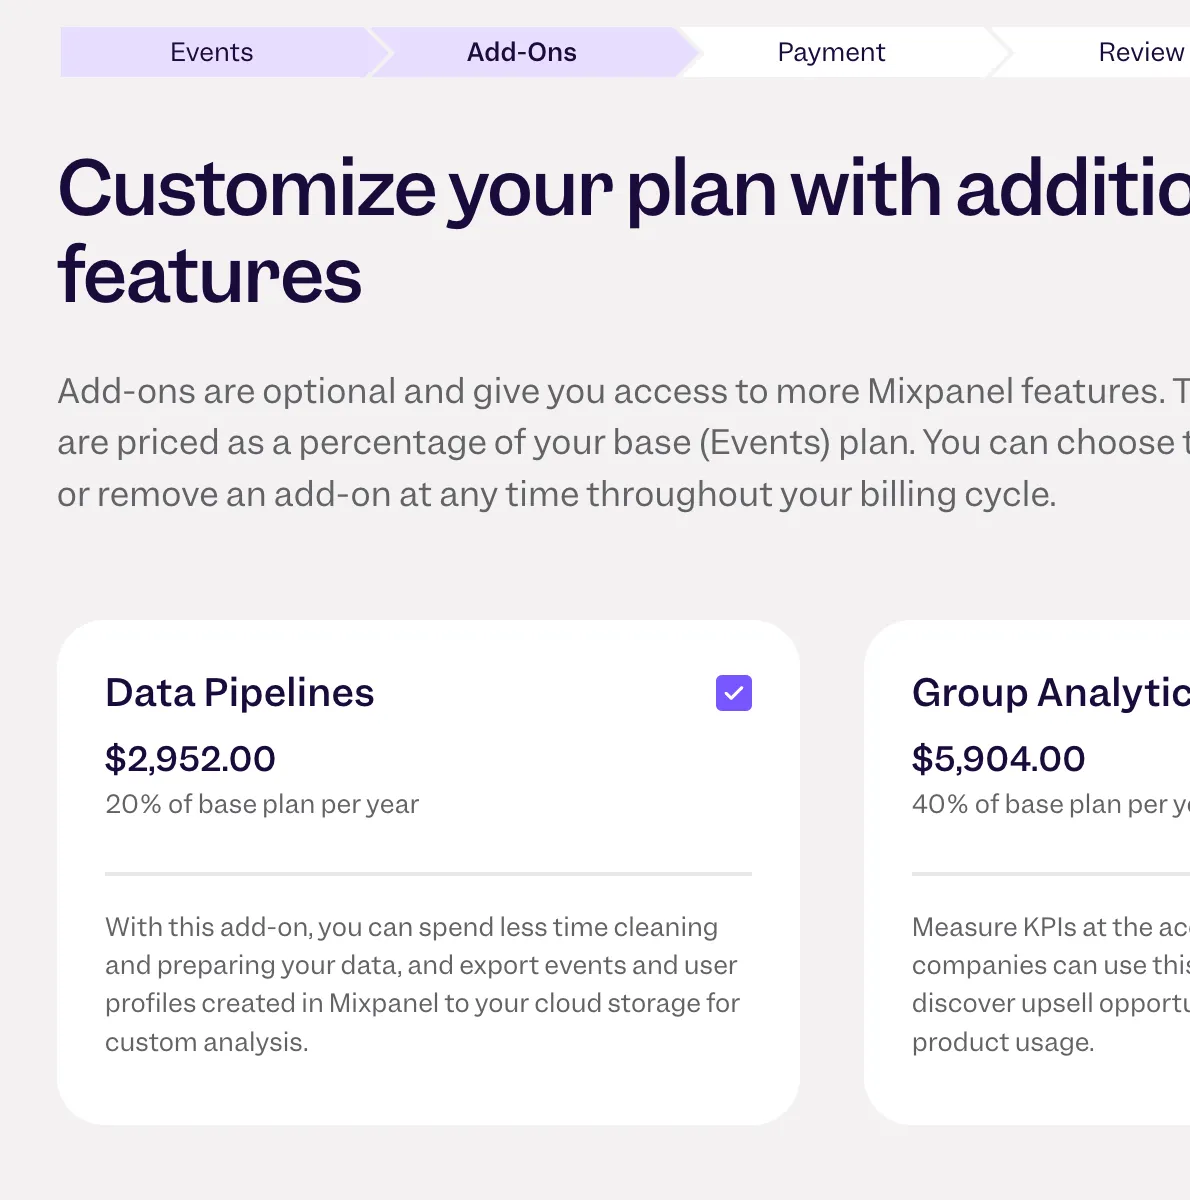Toggle the purple checkmark on Data Pipelines card
The image size is (1190, 1200).
pos(733,693)
